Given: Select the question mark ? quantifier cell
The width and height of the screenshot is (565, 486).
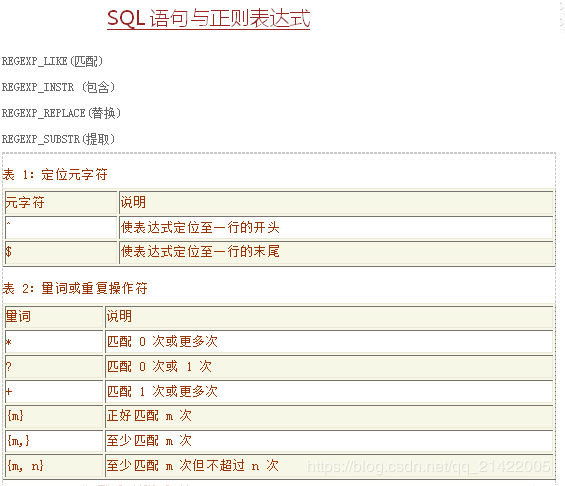Looking at the screenshot, I should click(x=54, y=366).
